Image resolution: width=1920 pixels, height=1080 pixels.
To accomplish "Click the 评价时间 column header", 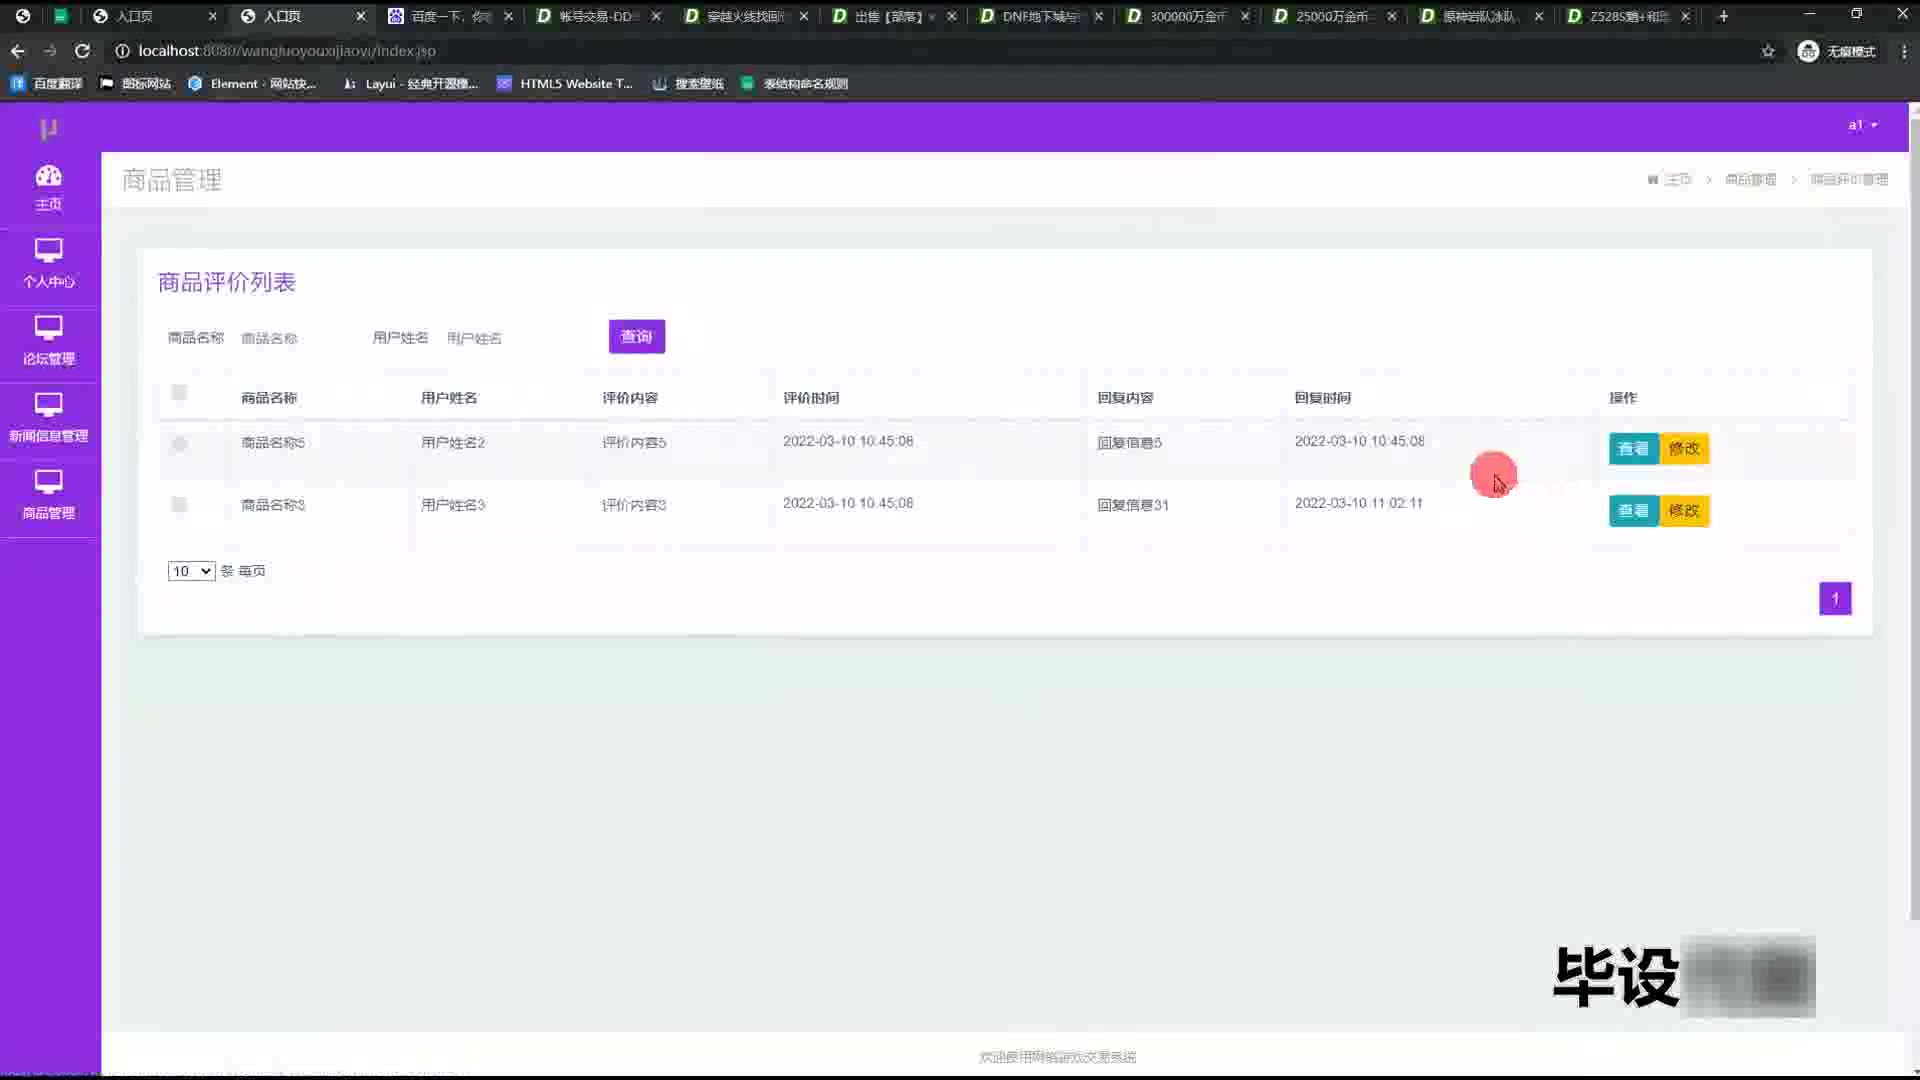I will 811,398.
